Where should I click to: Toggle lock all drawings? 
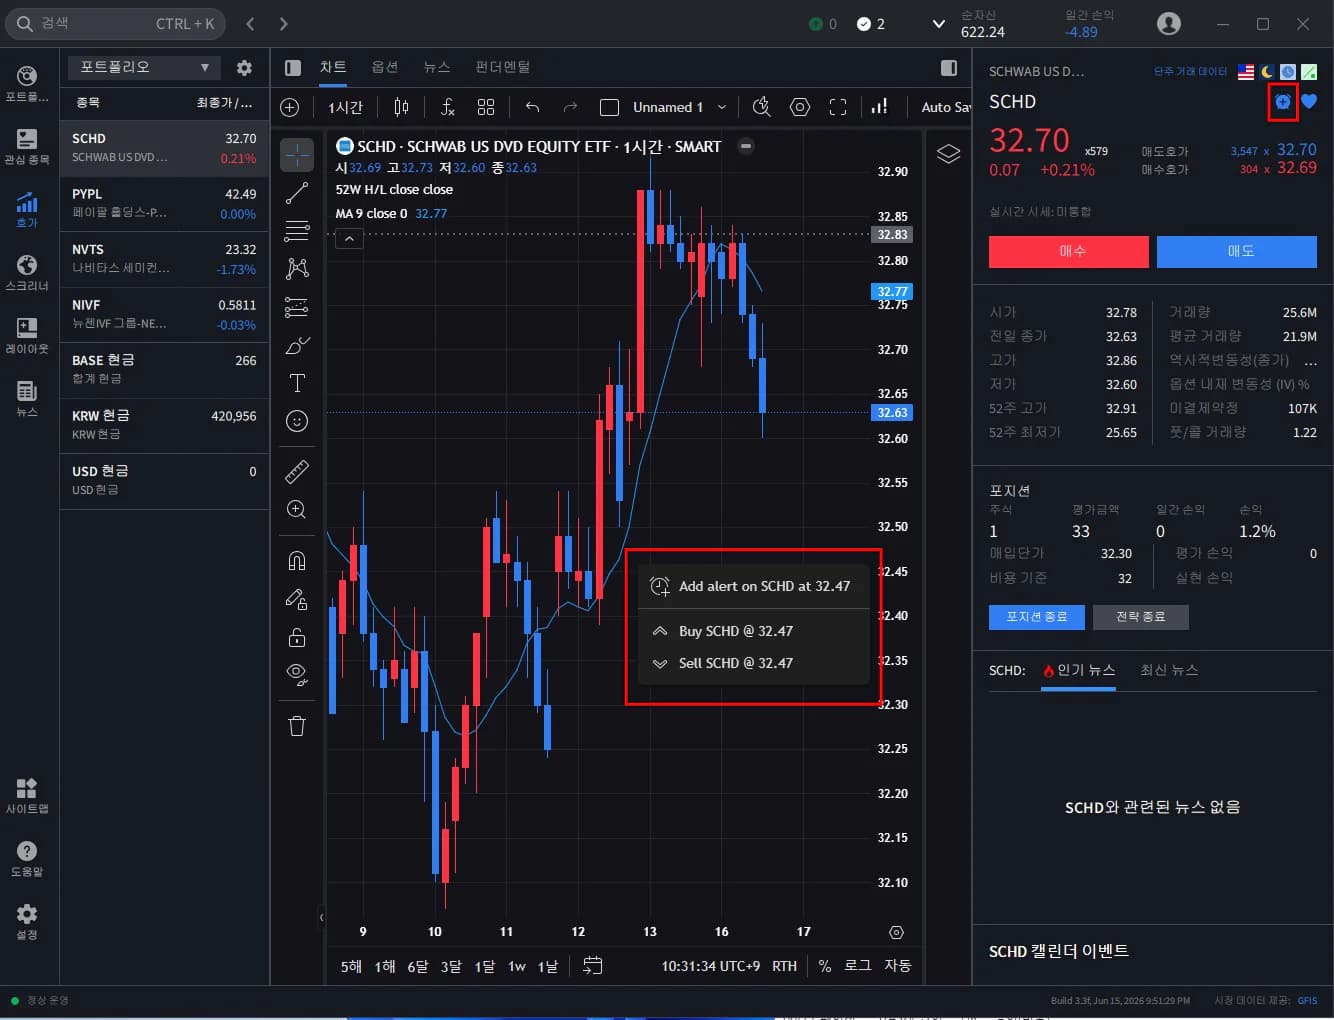[297, 637]
